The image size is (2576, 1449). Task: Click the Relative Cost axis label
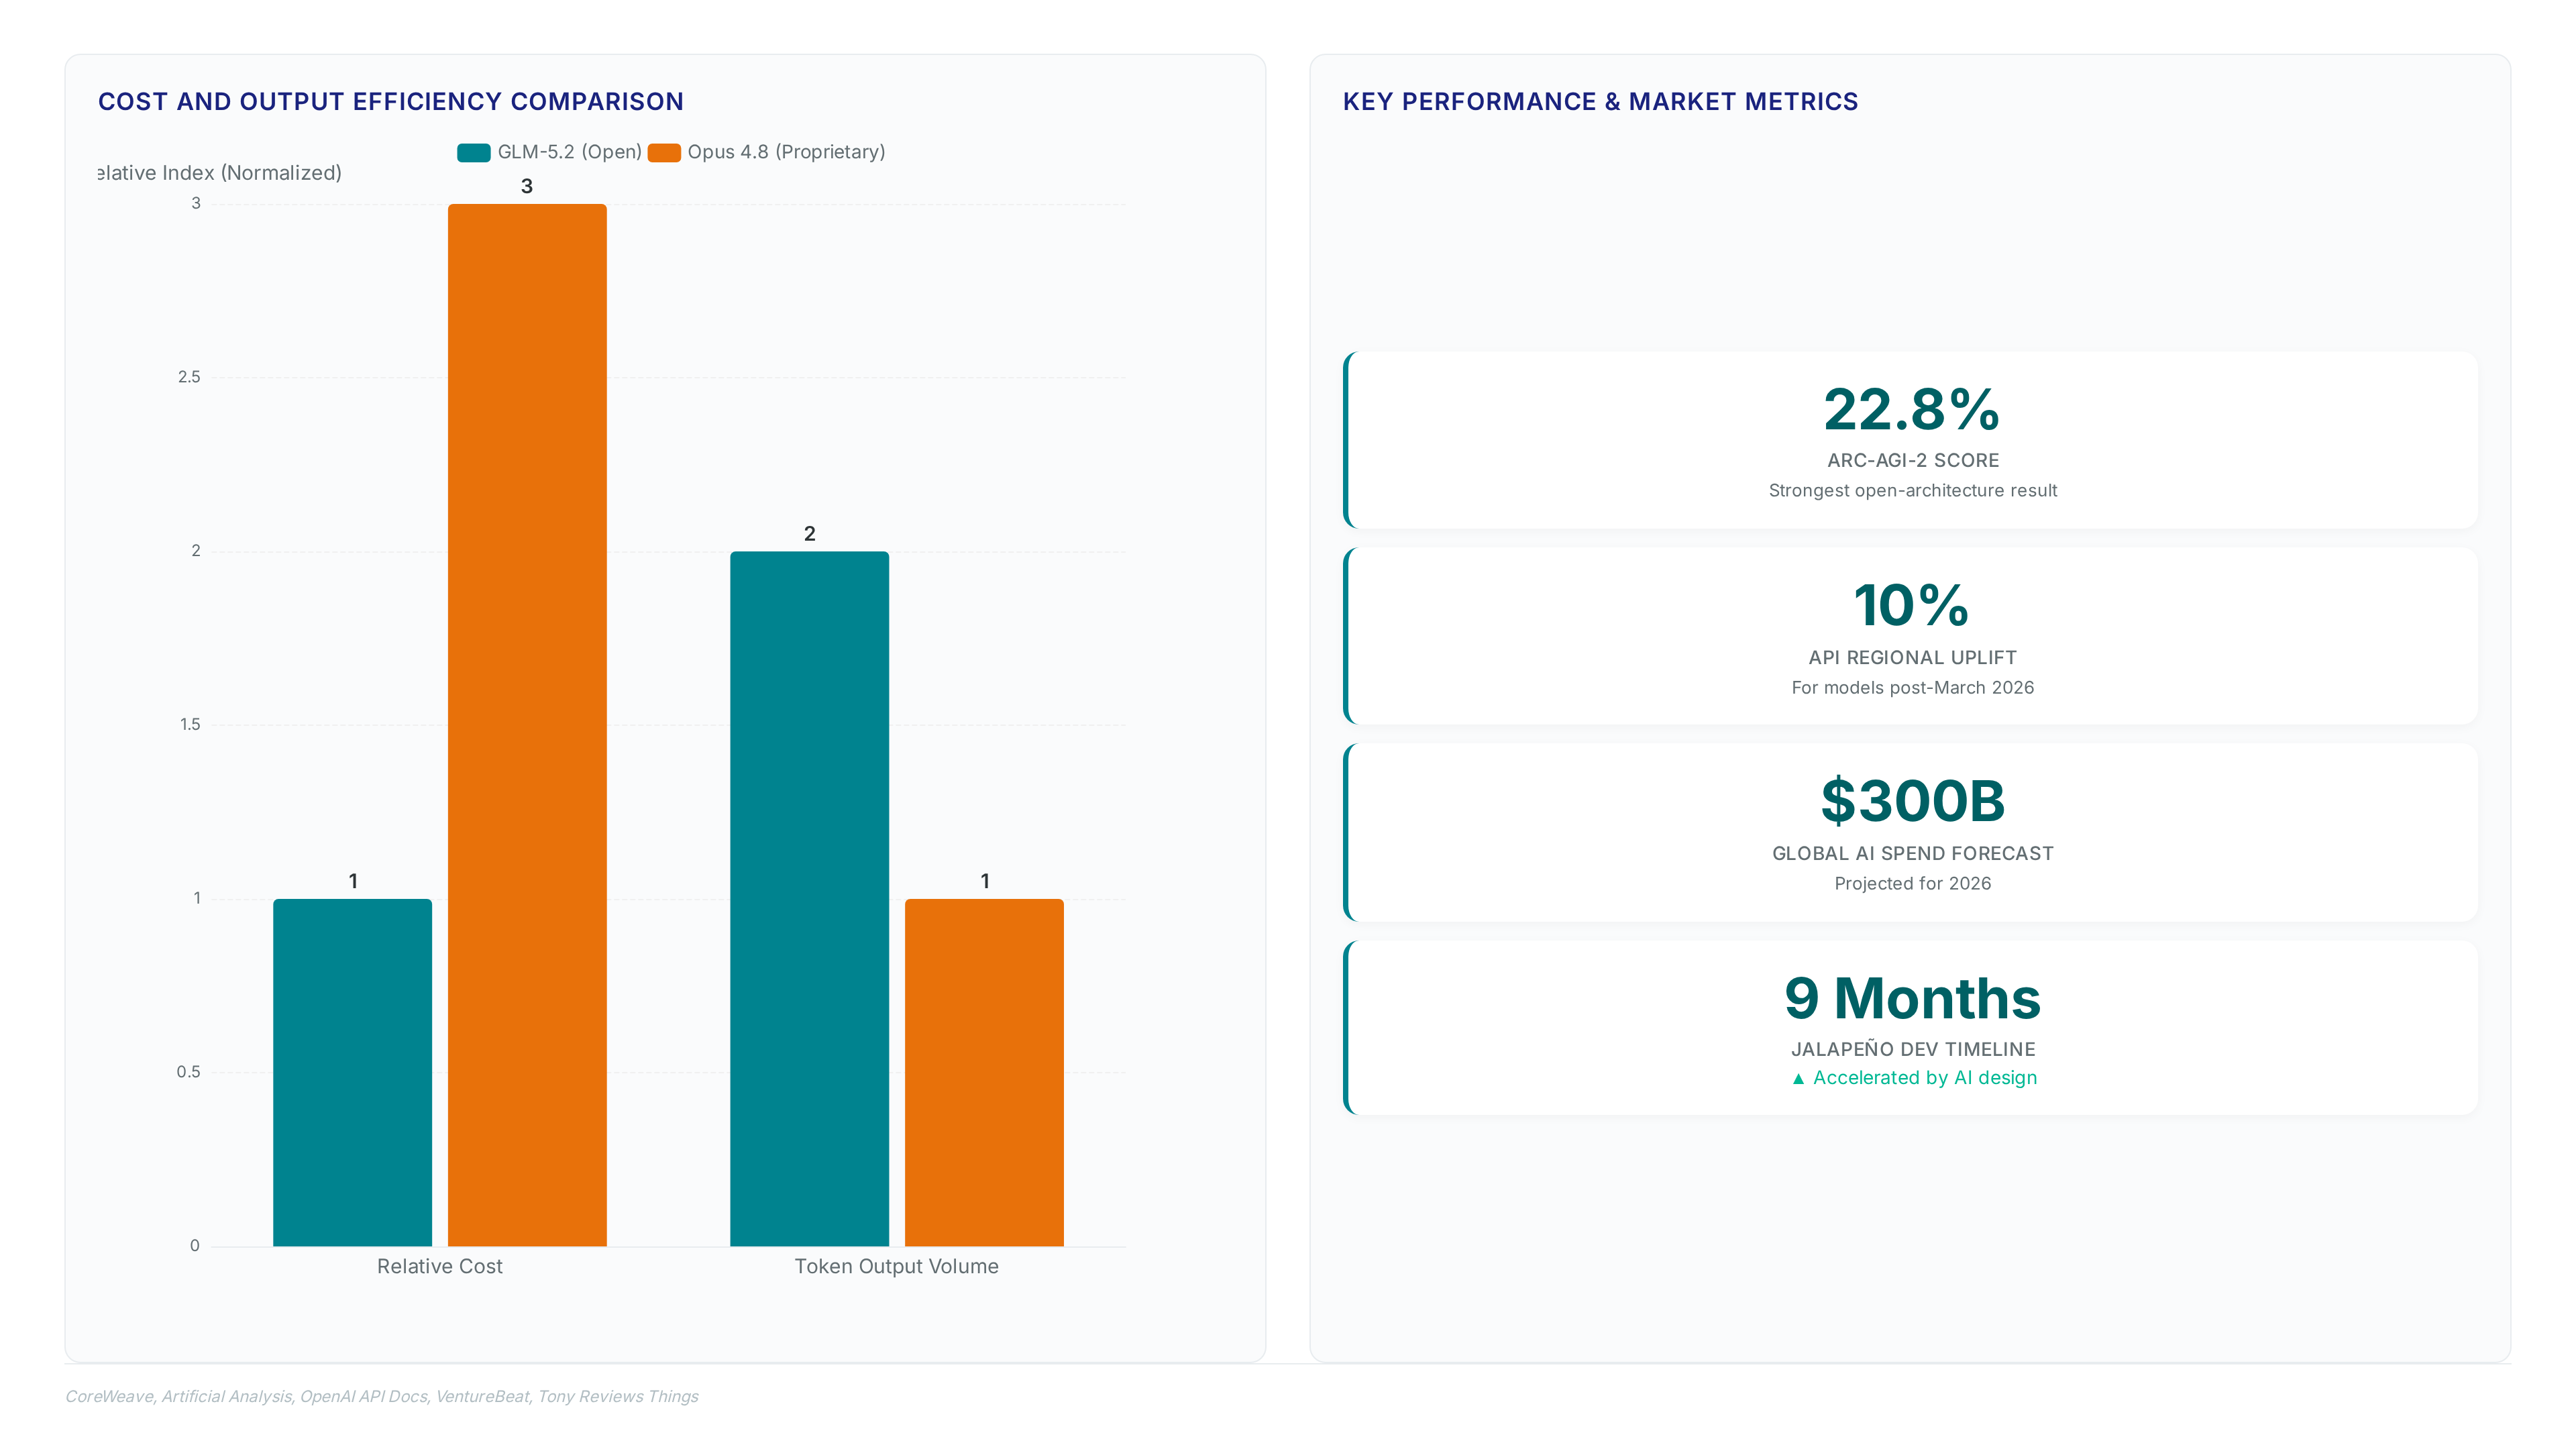[439, 1266]
